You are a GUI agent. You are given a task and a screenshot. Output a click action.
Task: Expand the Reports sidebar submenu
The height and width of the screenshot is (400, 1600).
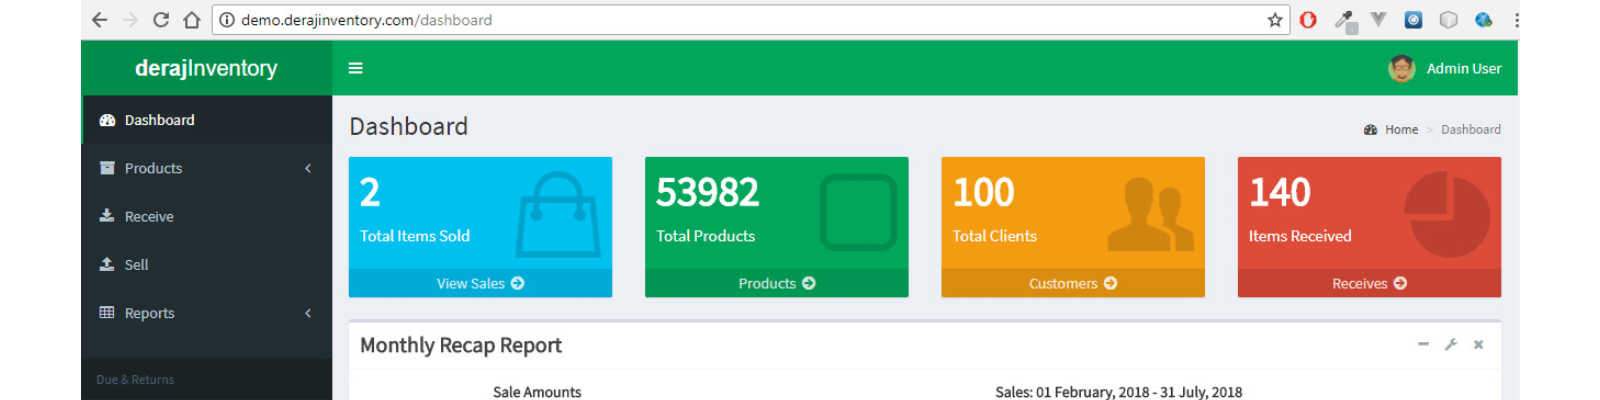[x=207, y=313]
